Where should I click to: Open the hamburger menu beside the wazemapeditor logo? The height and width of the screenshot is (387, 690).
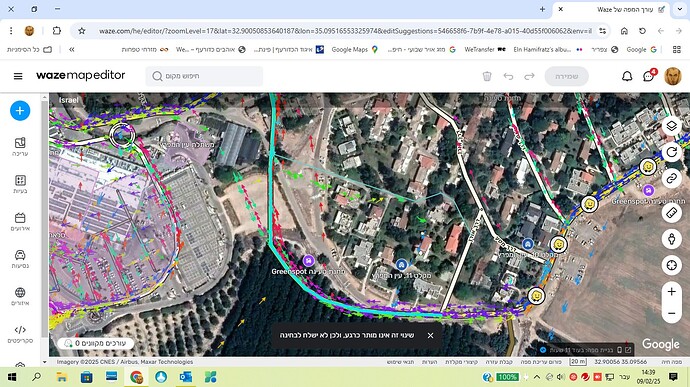point(18,76)
